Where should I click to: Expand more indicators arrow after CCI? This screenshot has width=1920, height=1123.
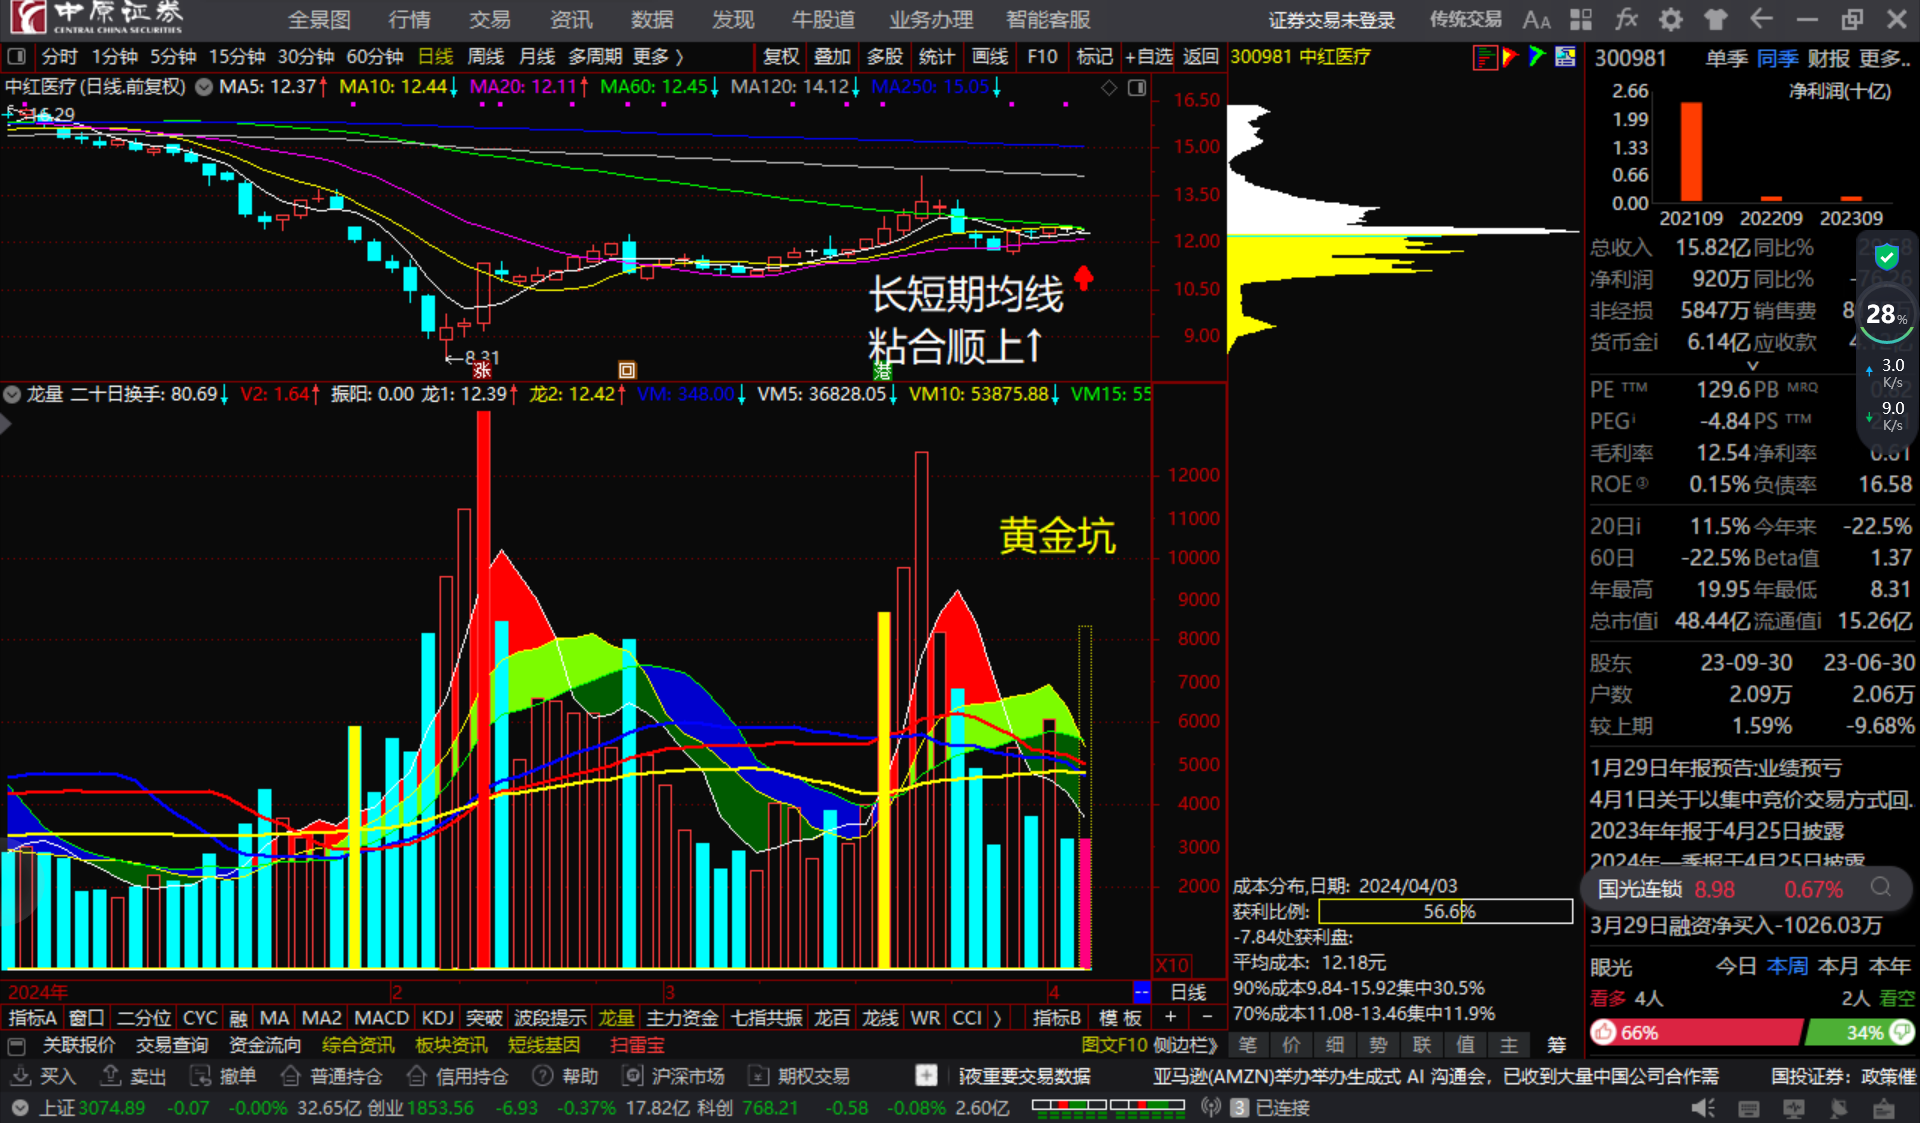coord(997,1018)
